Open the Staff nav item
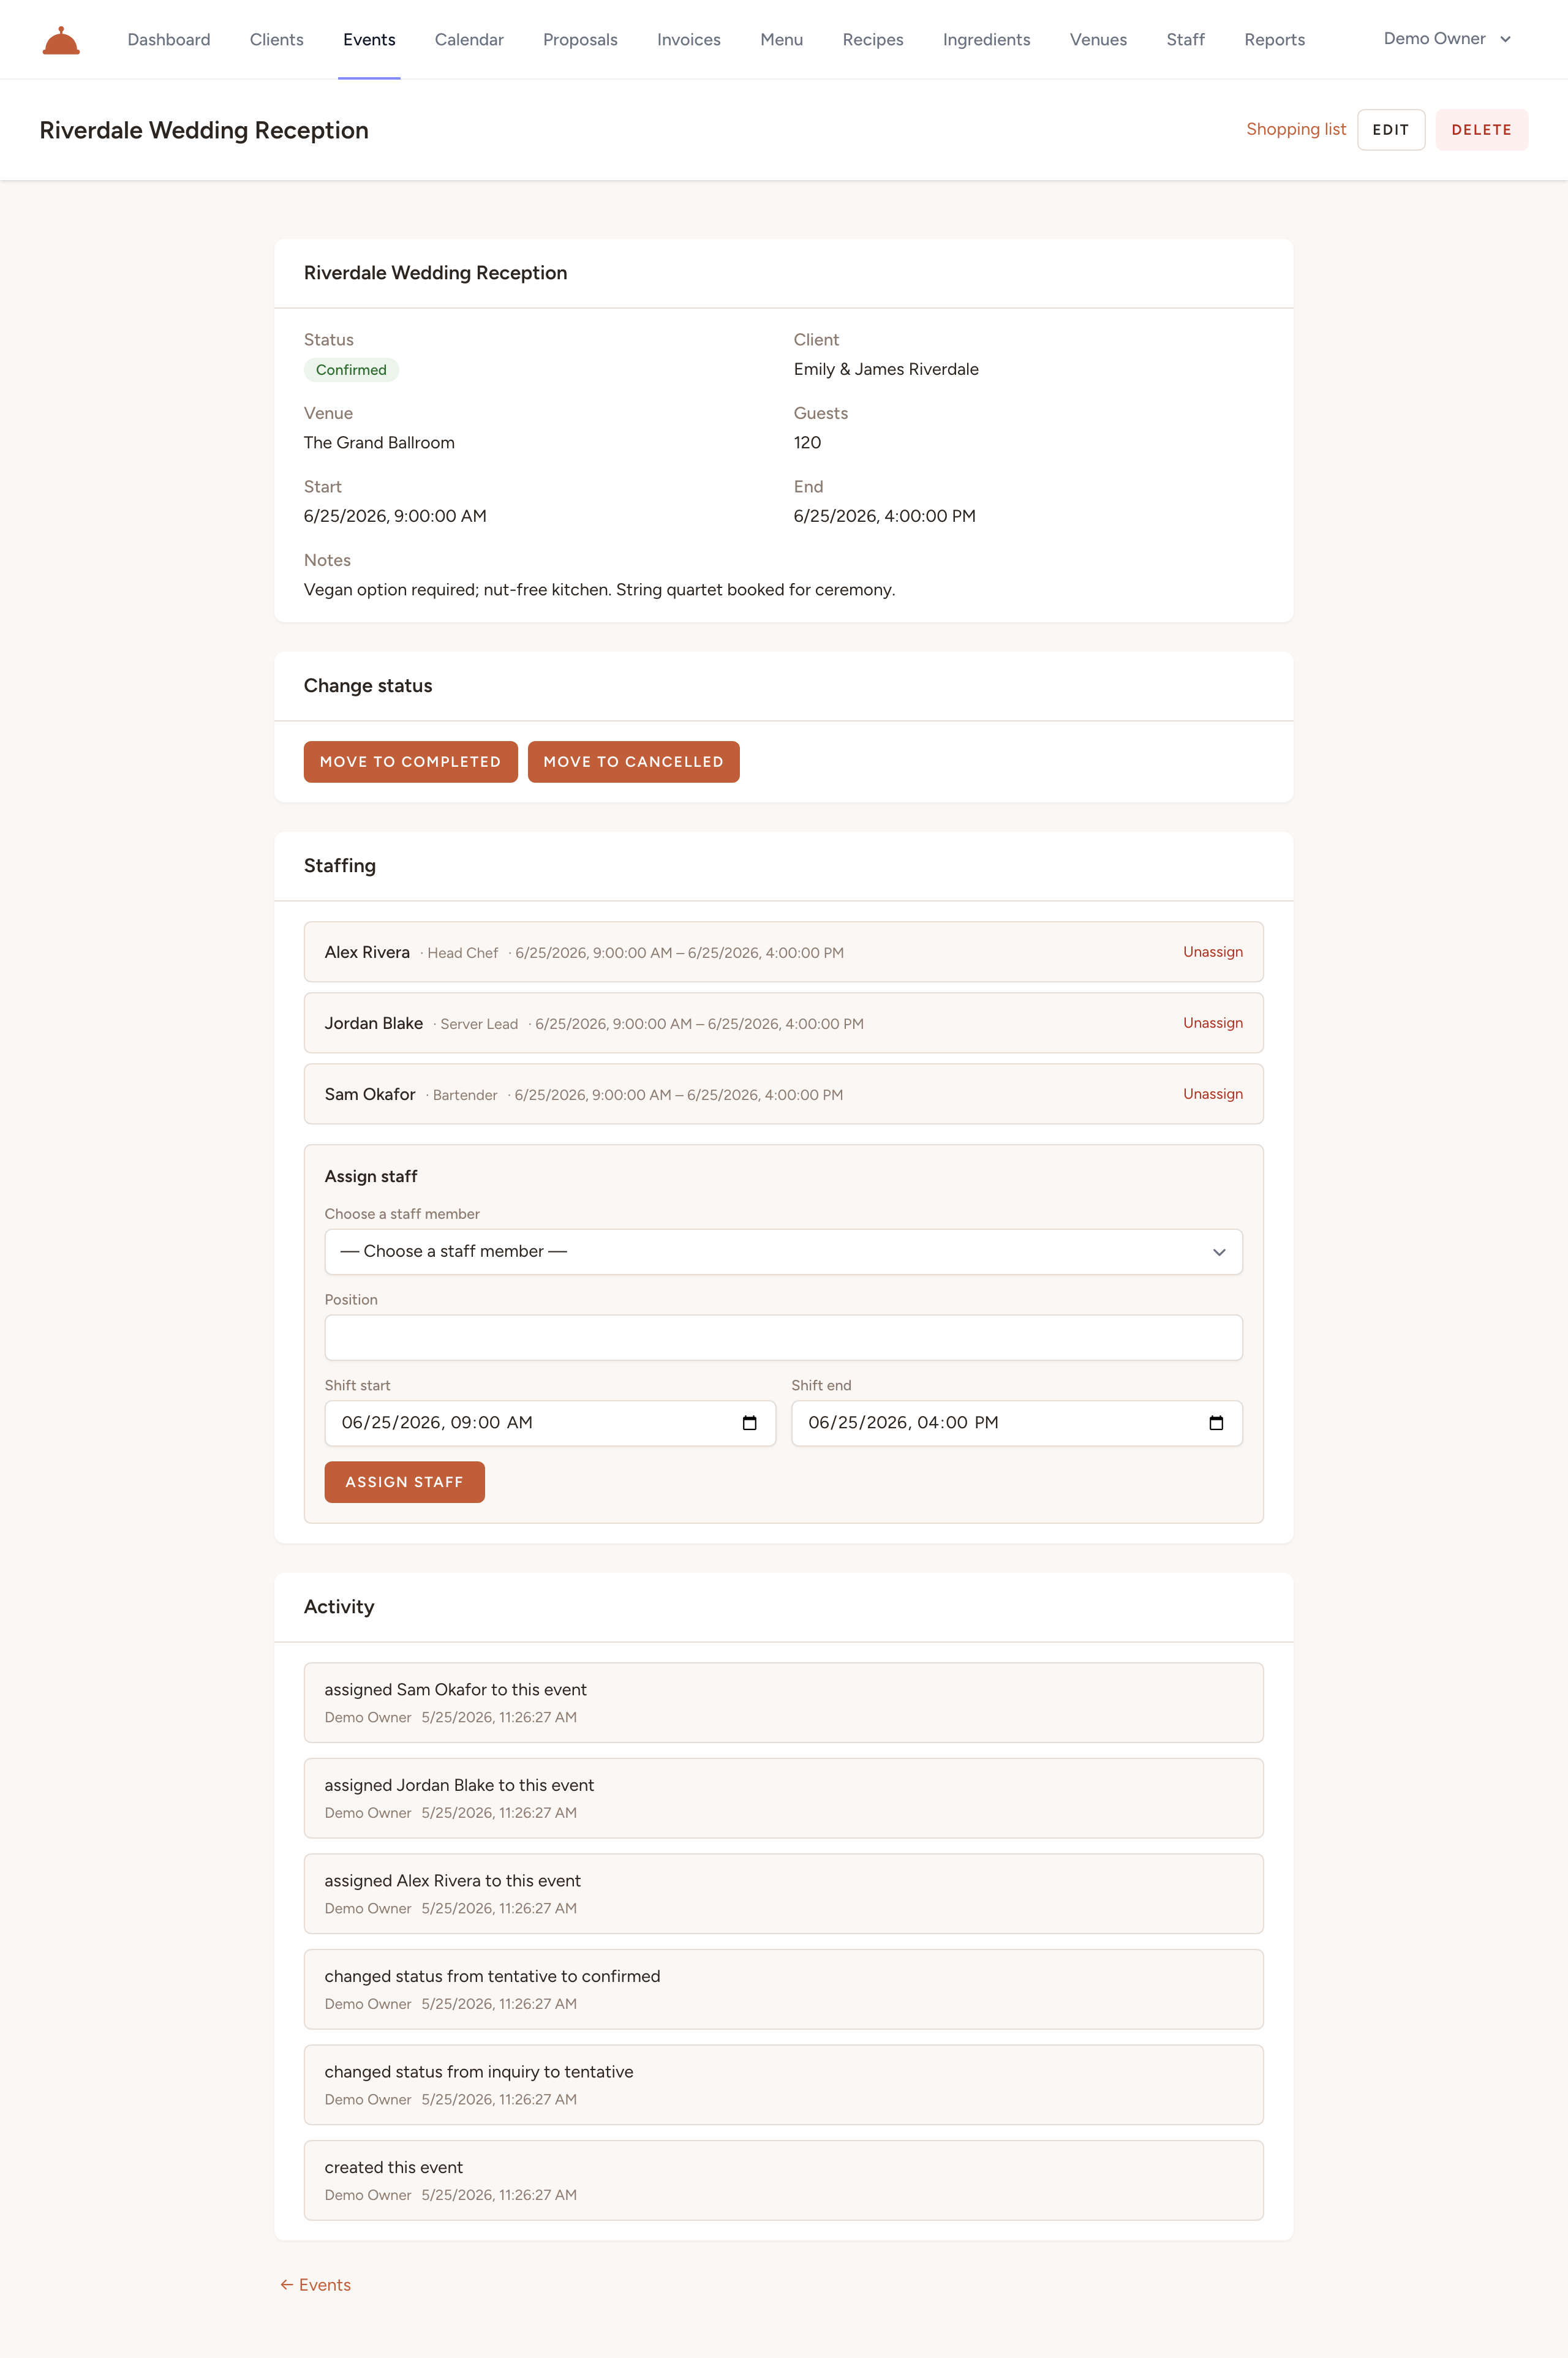The width and height of the screenshot is (1568, 2358). tap(1185, 40)
